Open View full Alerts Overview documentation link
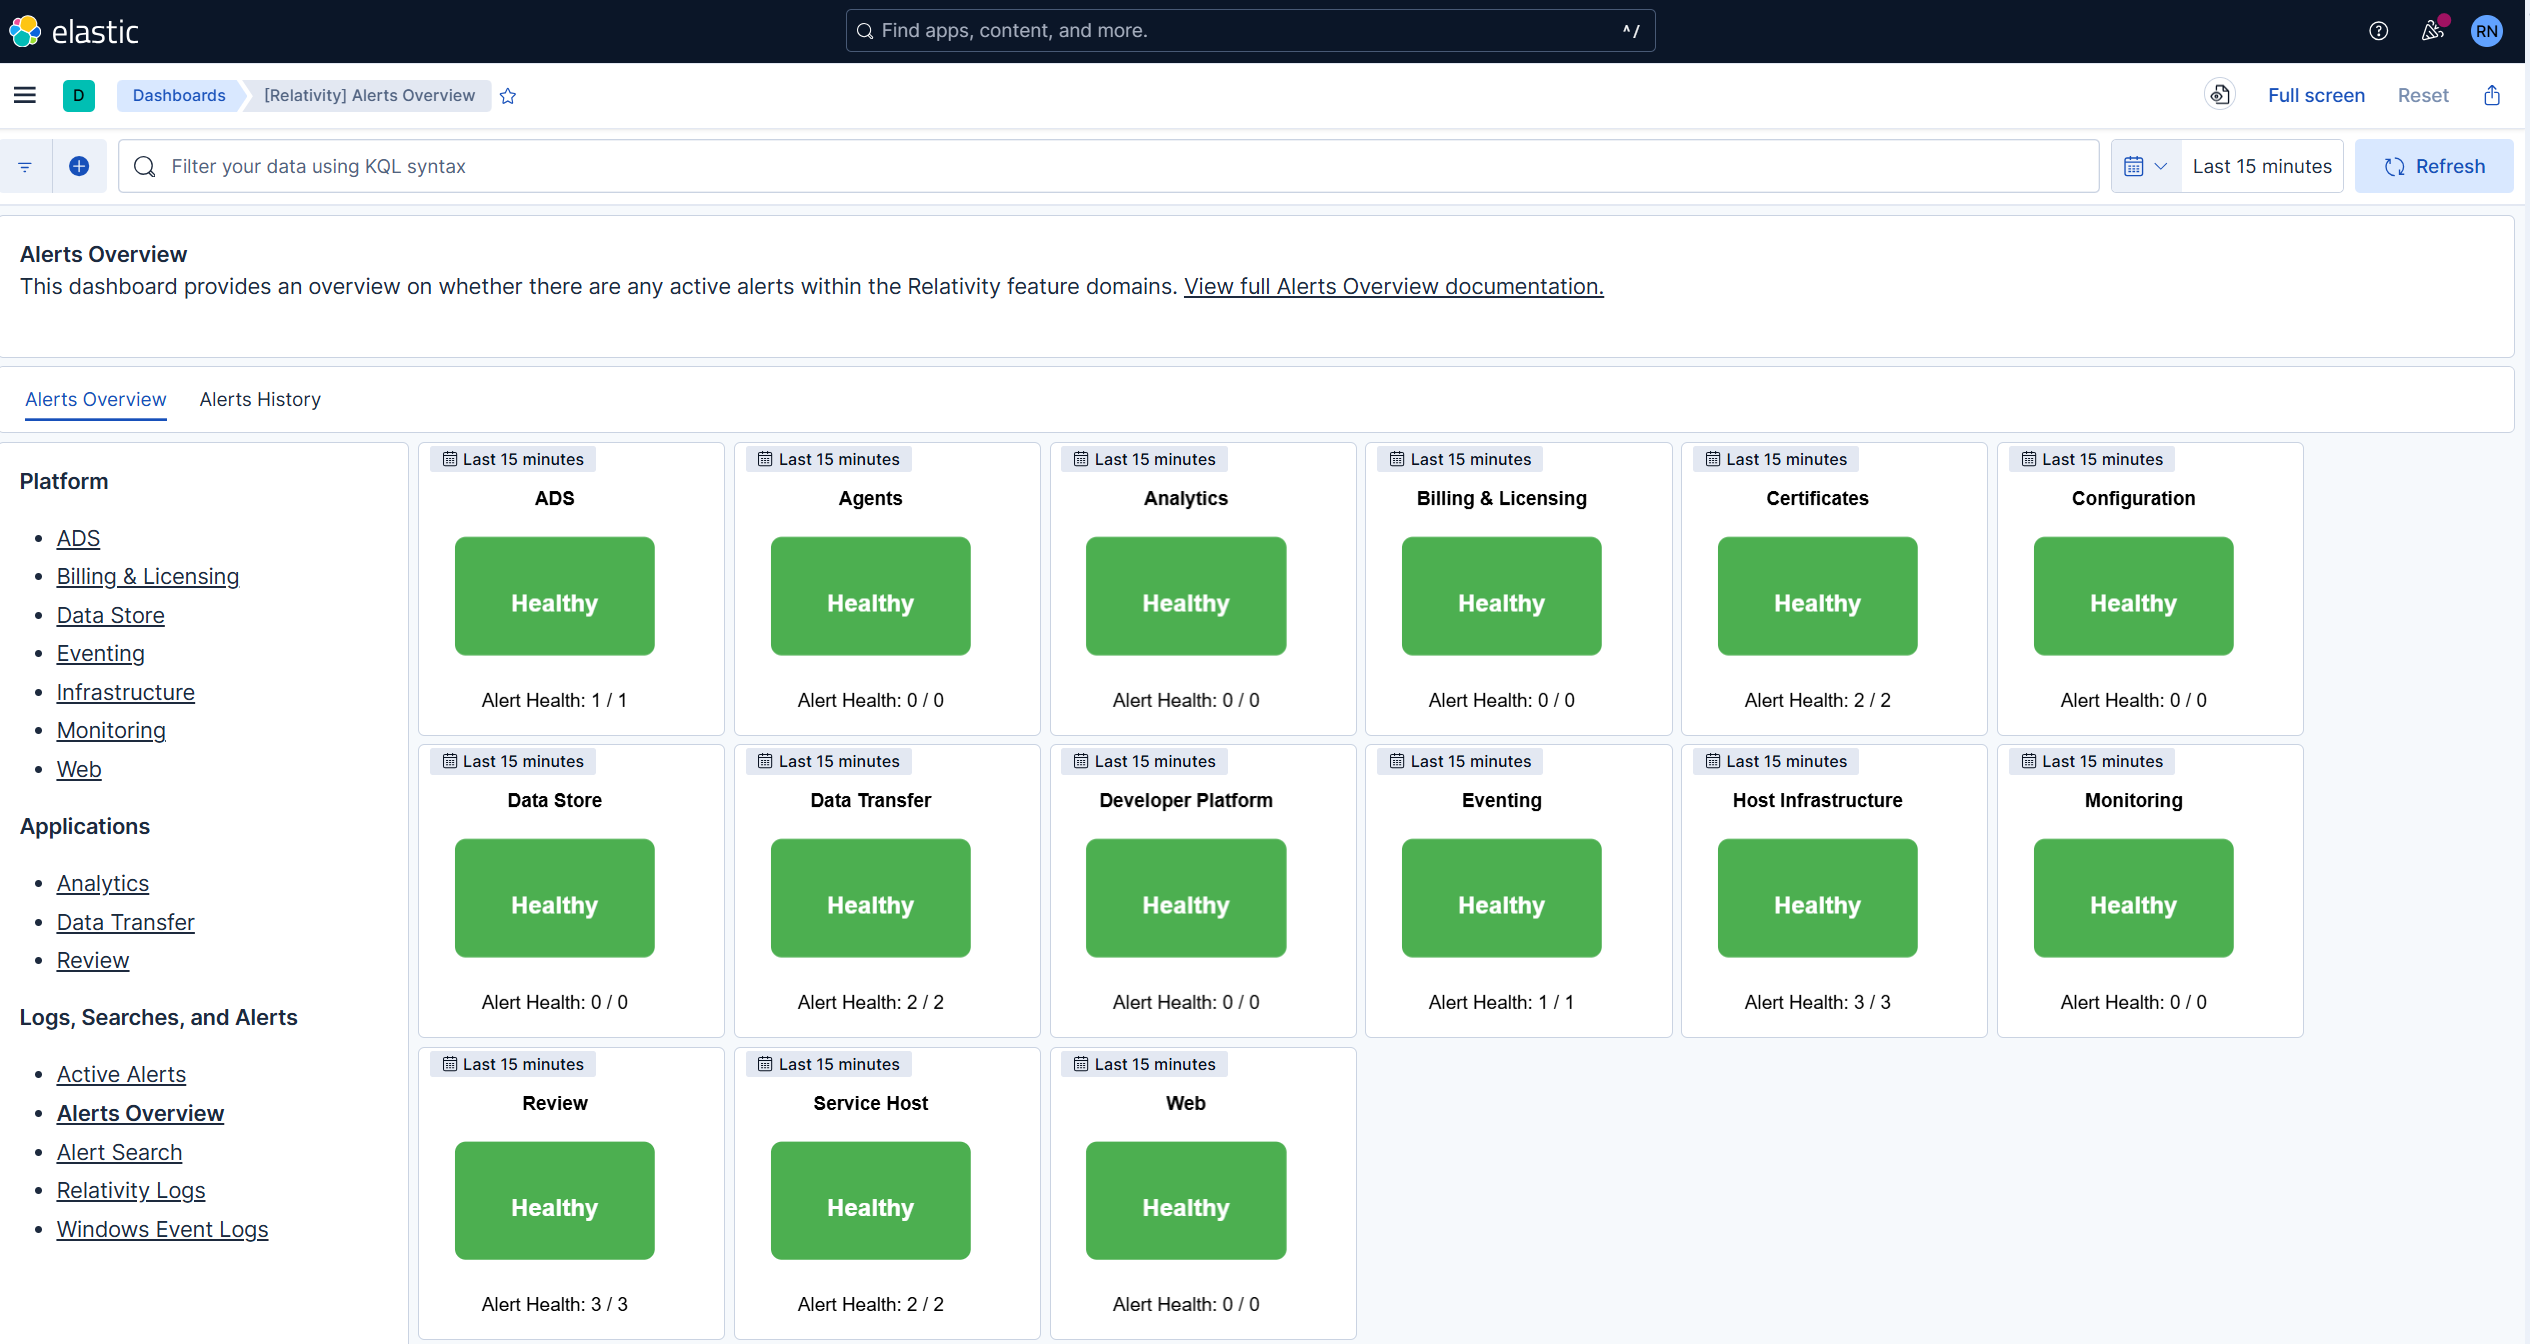Screen dimensions: 2530x1344 coord(1394,286)
